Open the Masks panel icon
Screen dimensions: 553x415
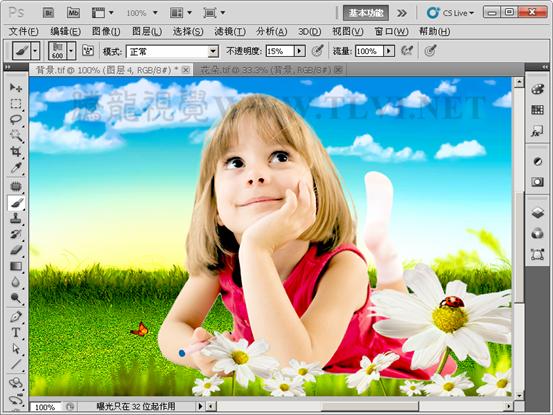(537, 182)
